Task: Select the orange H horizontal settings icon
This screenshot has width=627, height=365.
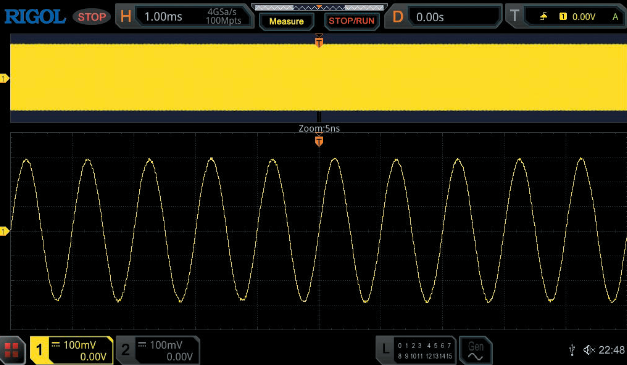Action: click(x=126, y=16)
